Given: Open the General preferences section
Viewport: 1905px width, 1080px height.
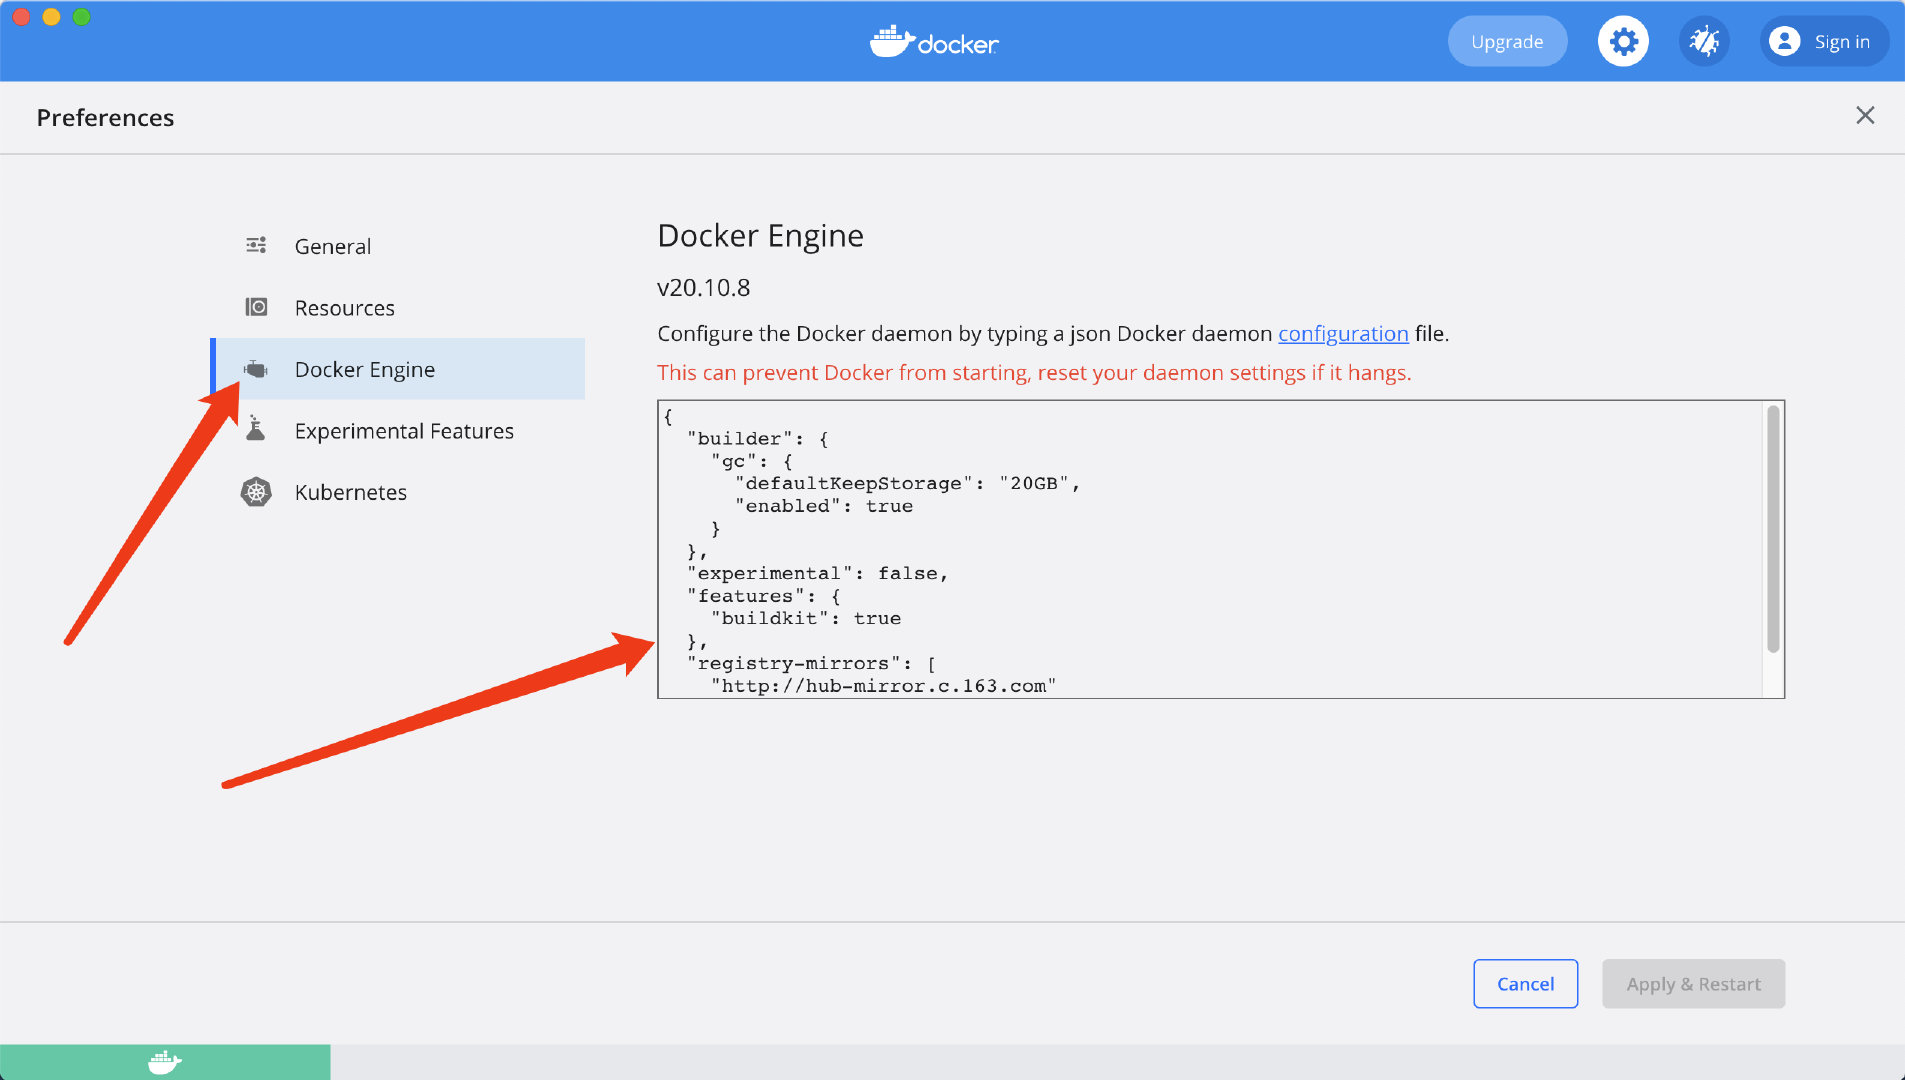Looking at the screenshot, I should (400, 246).
